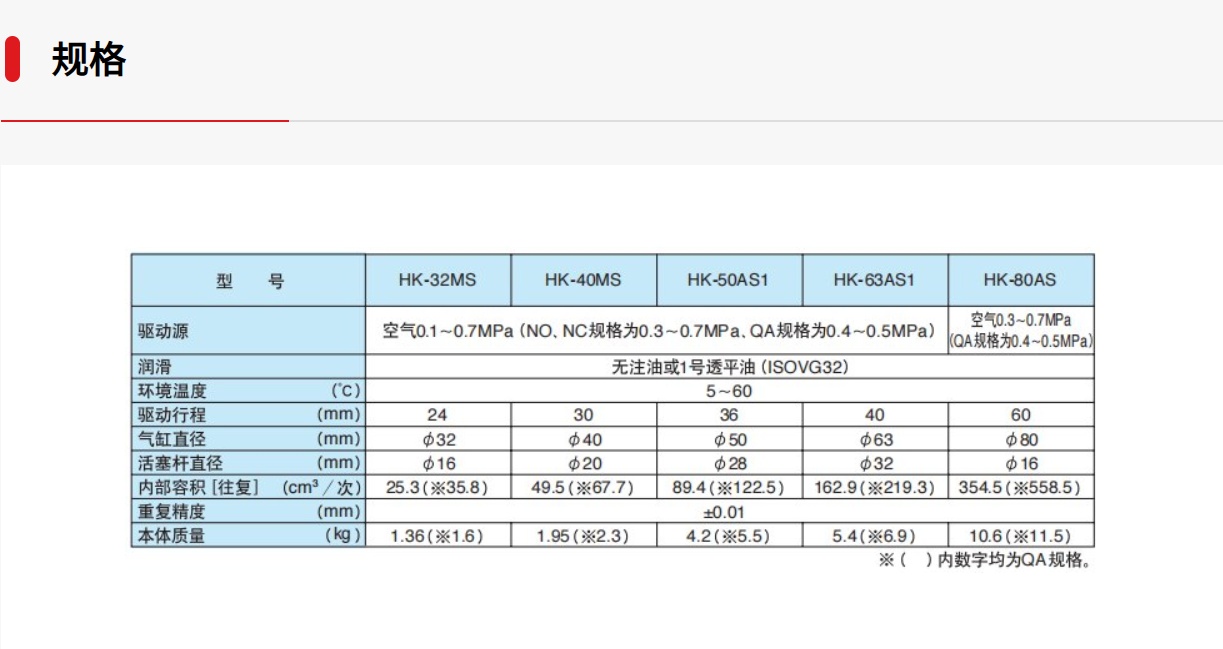
Task: Click the HK-40MS column header
Action: (583, 280)
